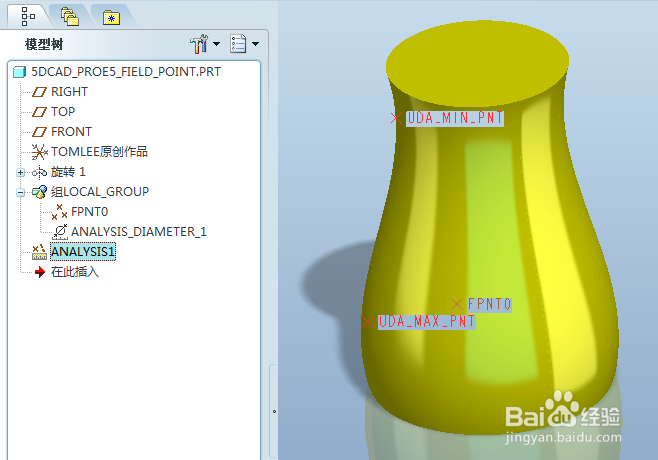Open dropdown arrow beside Settings tools icon
The width and height of the screenshot is (658, 460).
click(x=217, y=44)
